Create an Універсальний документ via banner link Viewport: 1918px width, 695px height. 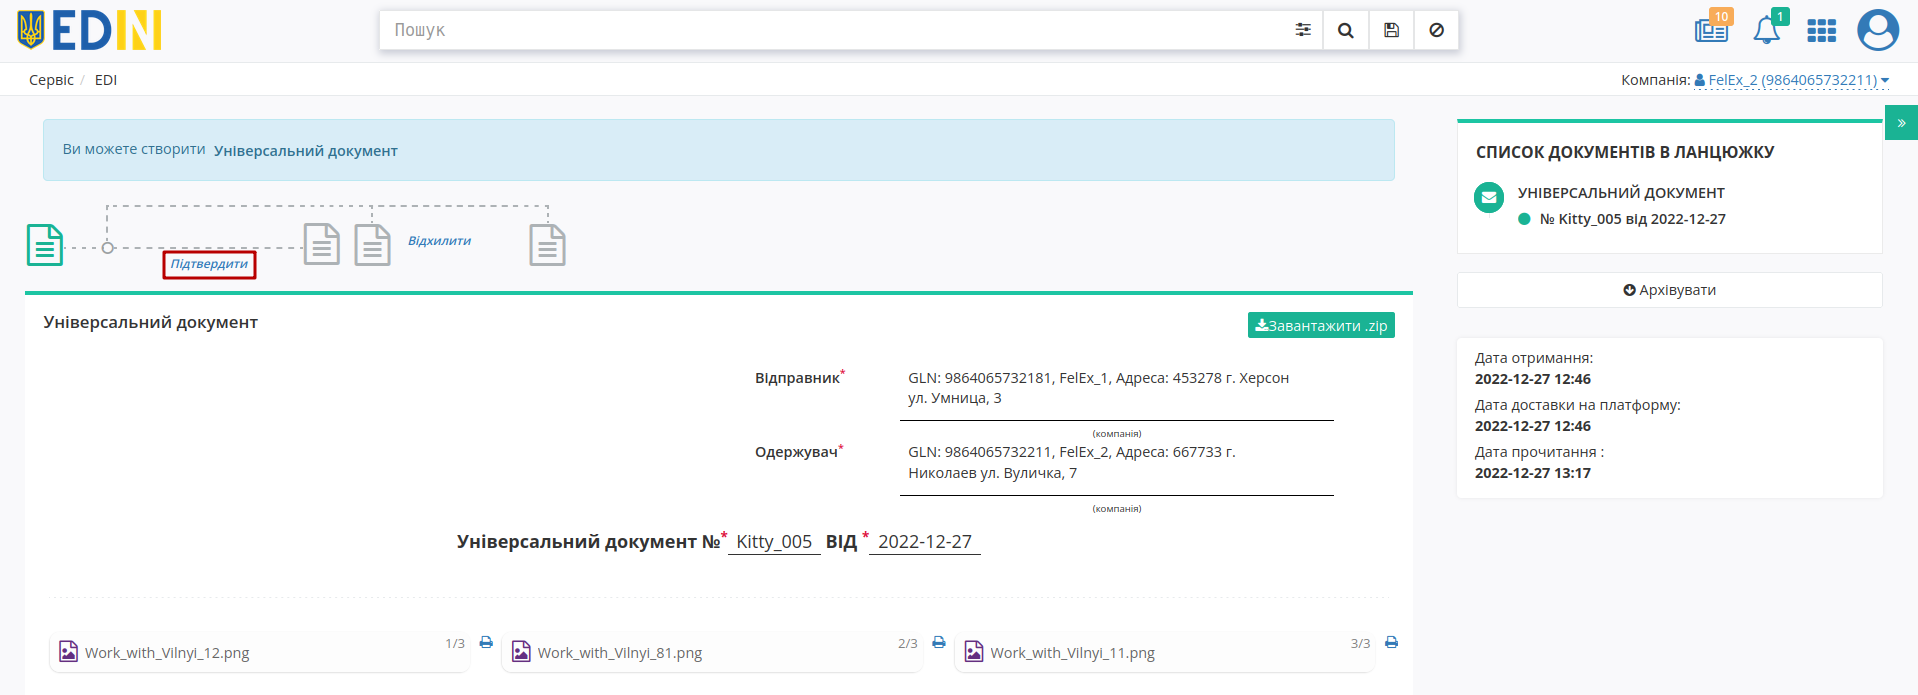(x=305, y=151)
